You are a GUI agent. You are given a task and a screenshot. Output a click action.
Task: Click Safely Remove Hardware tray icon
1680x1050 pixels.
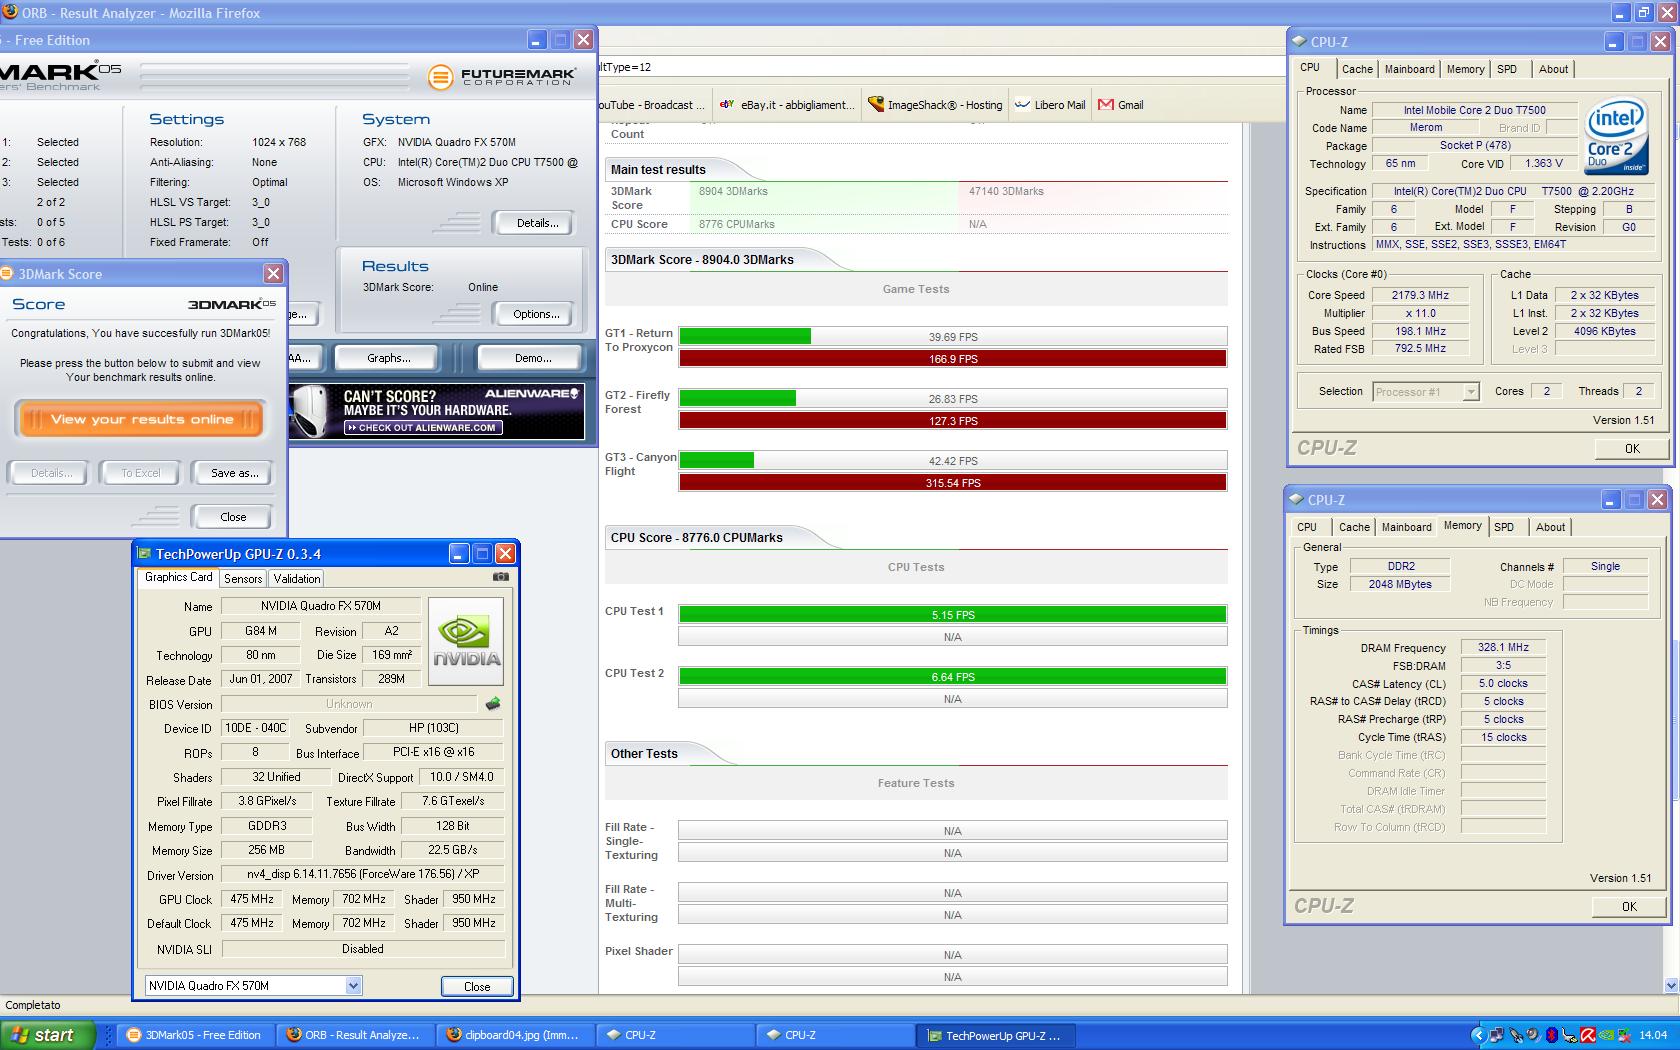(x=1569, y=1035)
